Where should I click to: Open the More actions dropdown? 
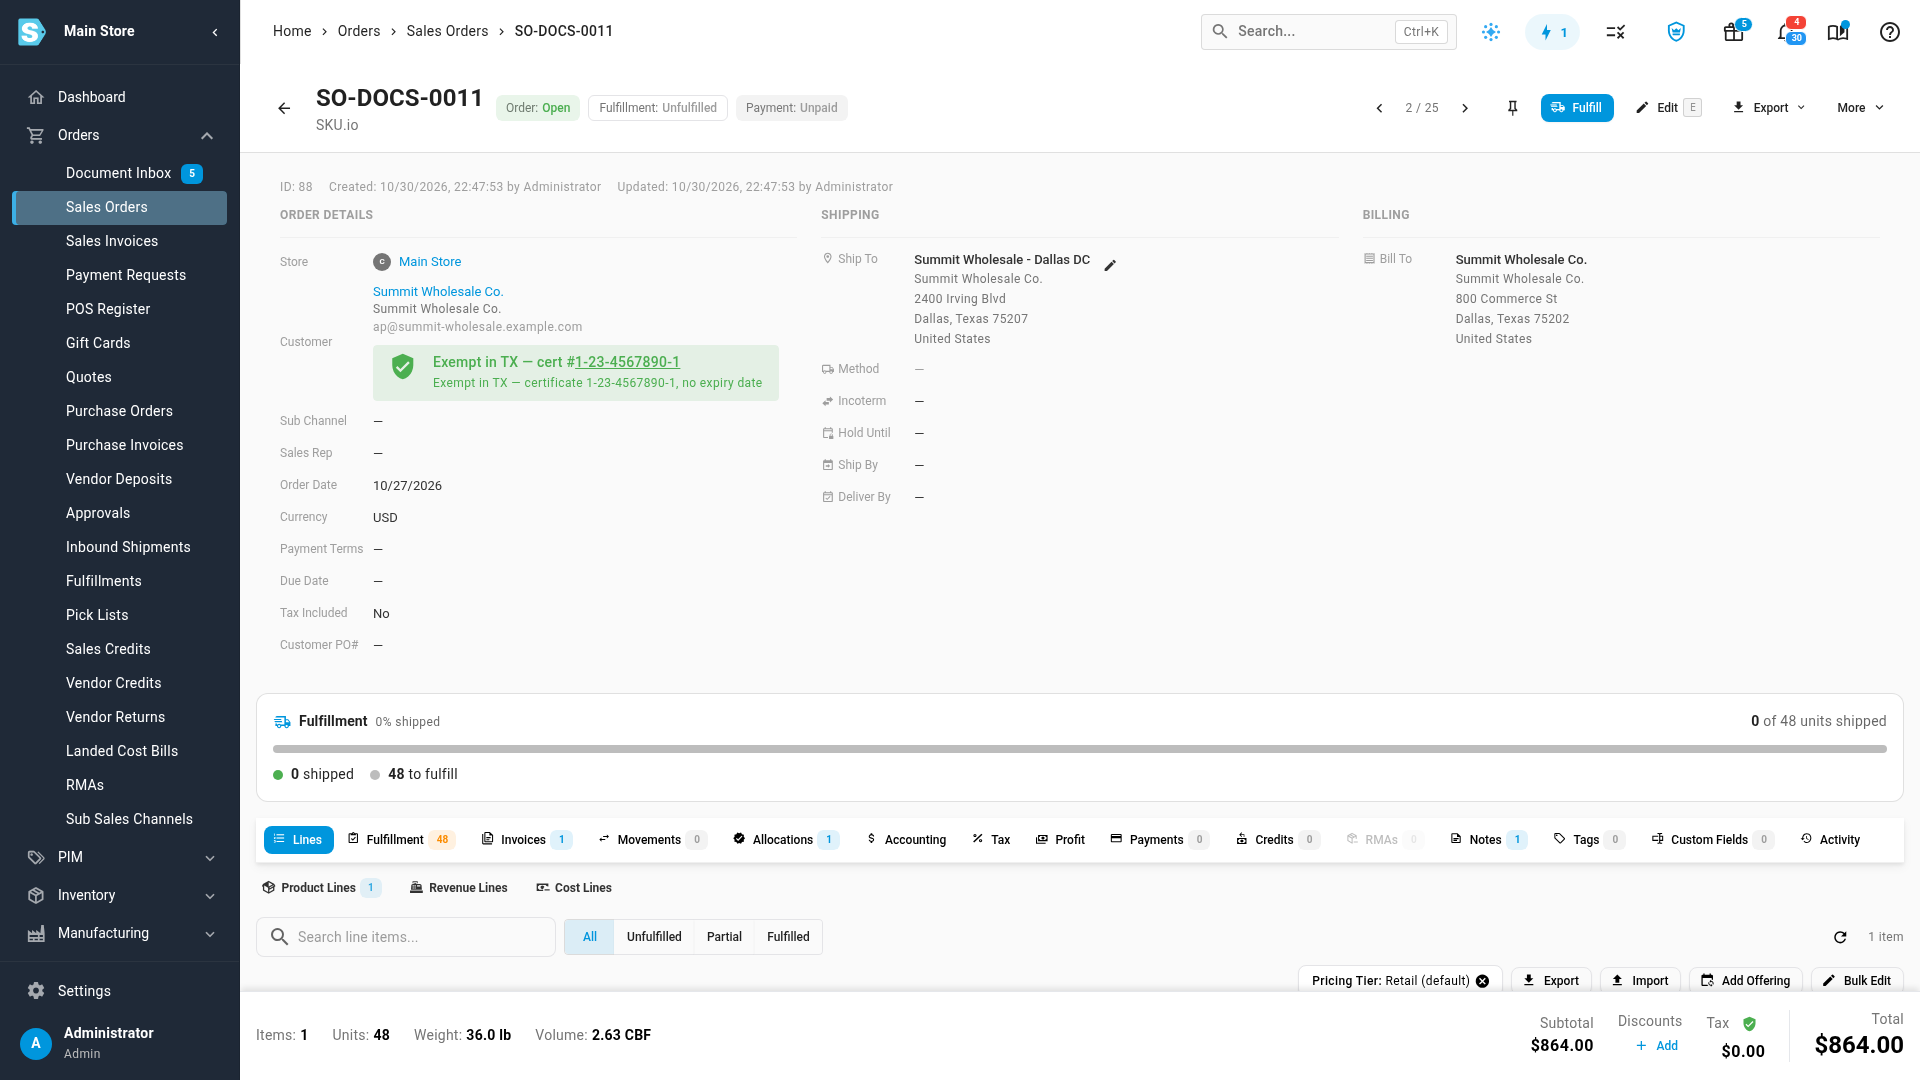point(1860,108)
